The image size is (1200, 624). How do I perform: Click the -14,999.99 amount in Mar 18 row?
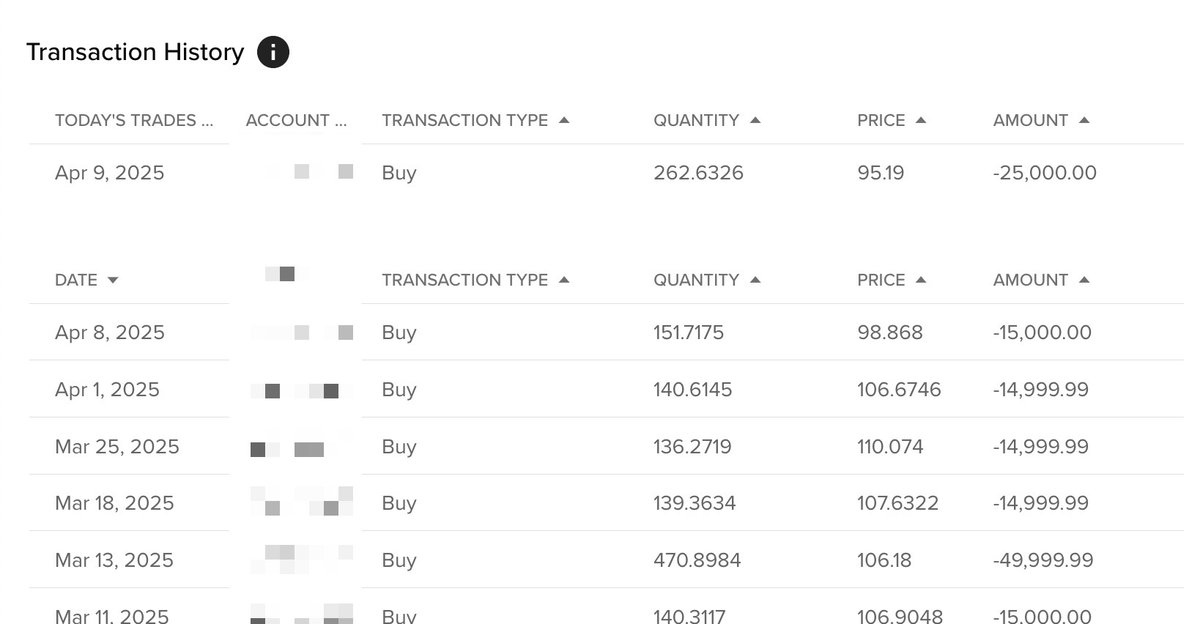[1041, 503]
